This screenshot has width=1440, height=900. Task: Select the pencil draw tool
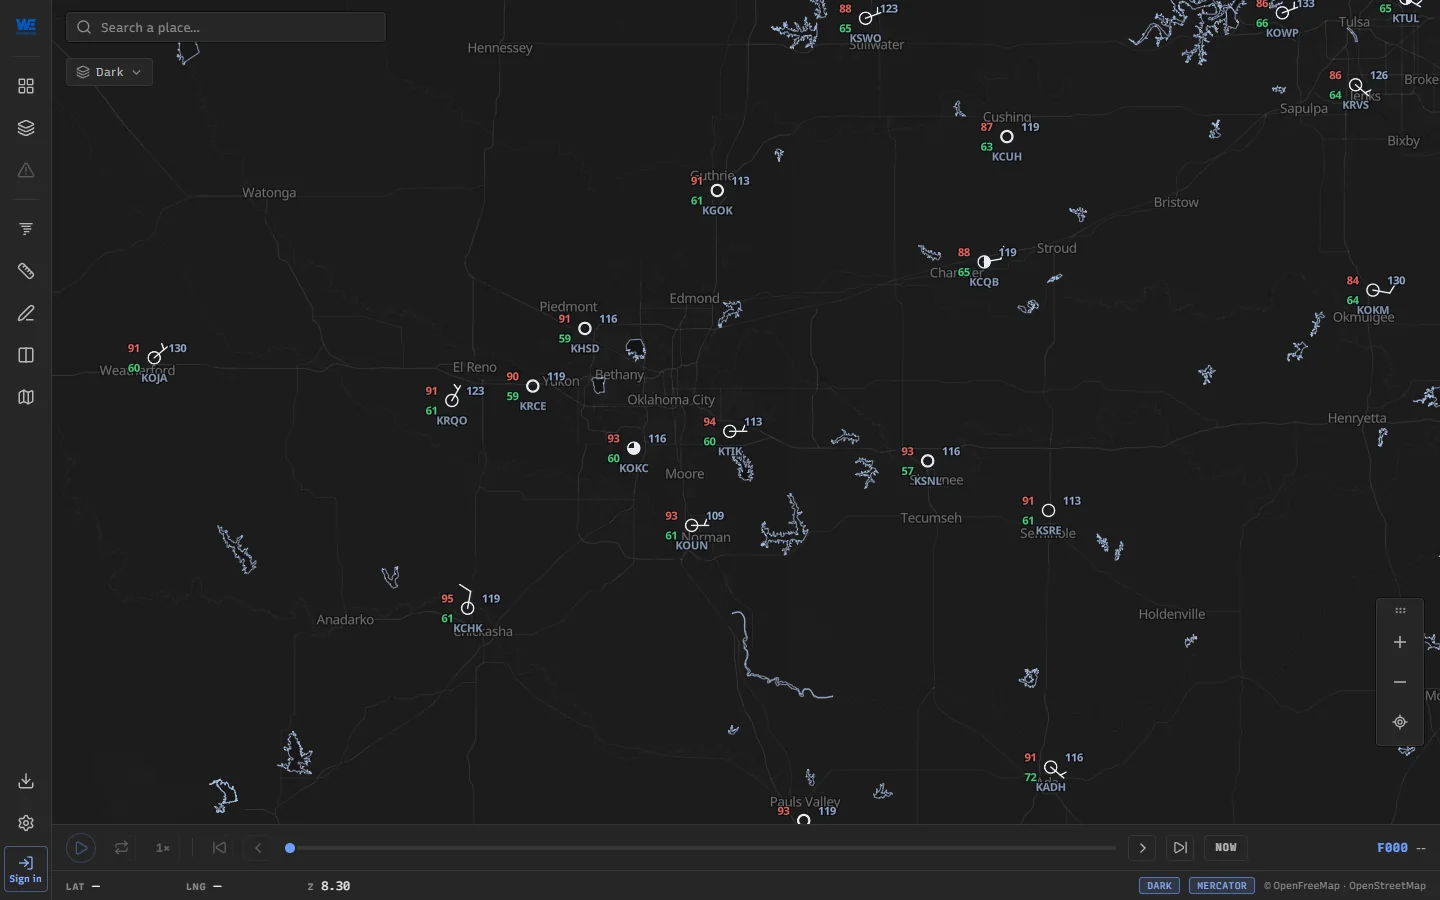tap(26, 313)
